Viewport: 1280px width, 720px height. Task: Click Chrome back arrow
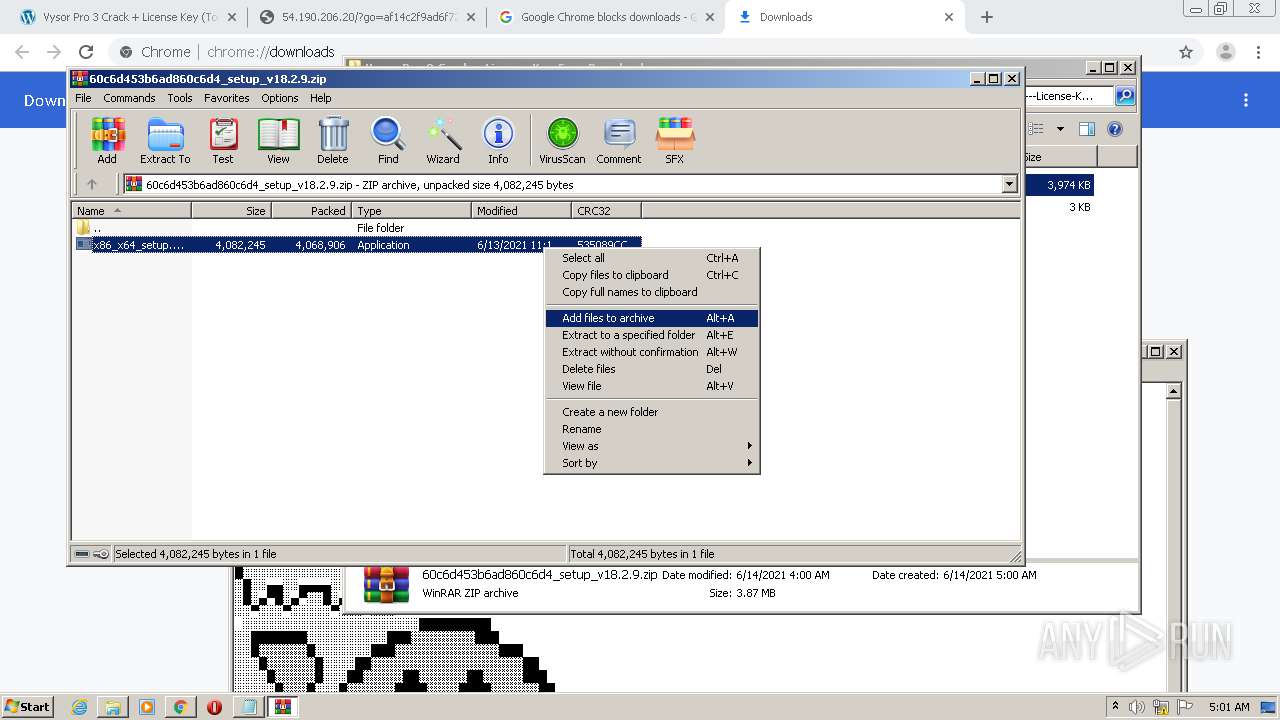[x=22, y=52]
